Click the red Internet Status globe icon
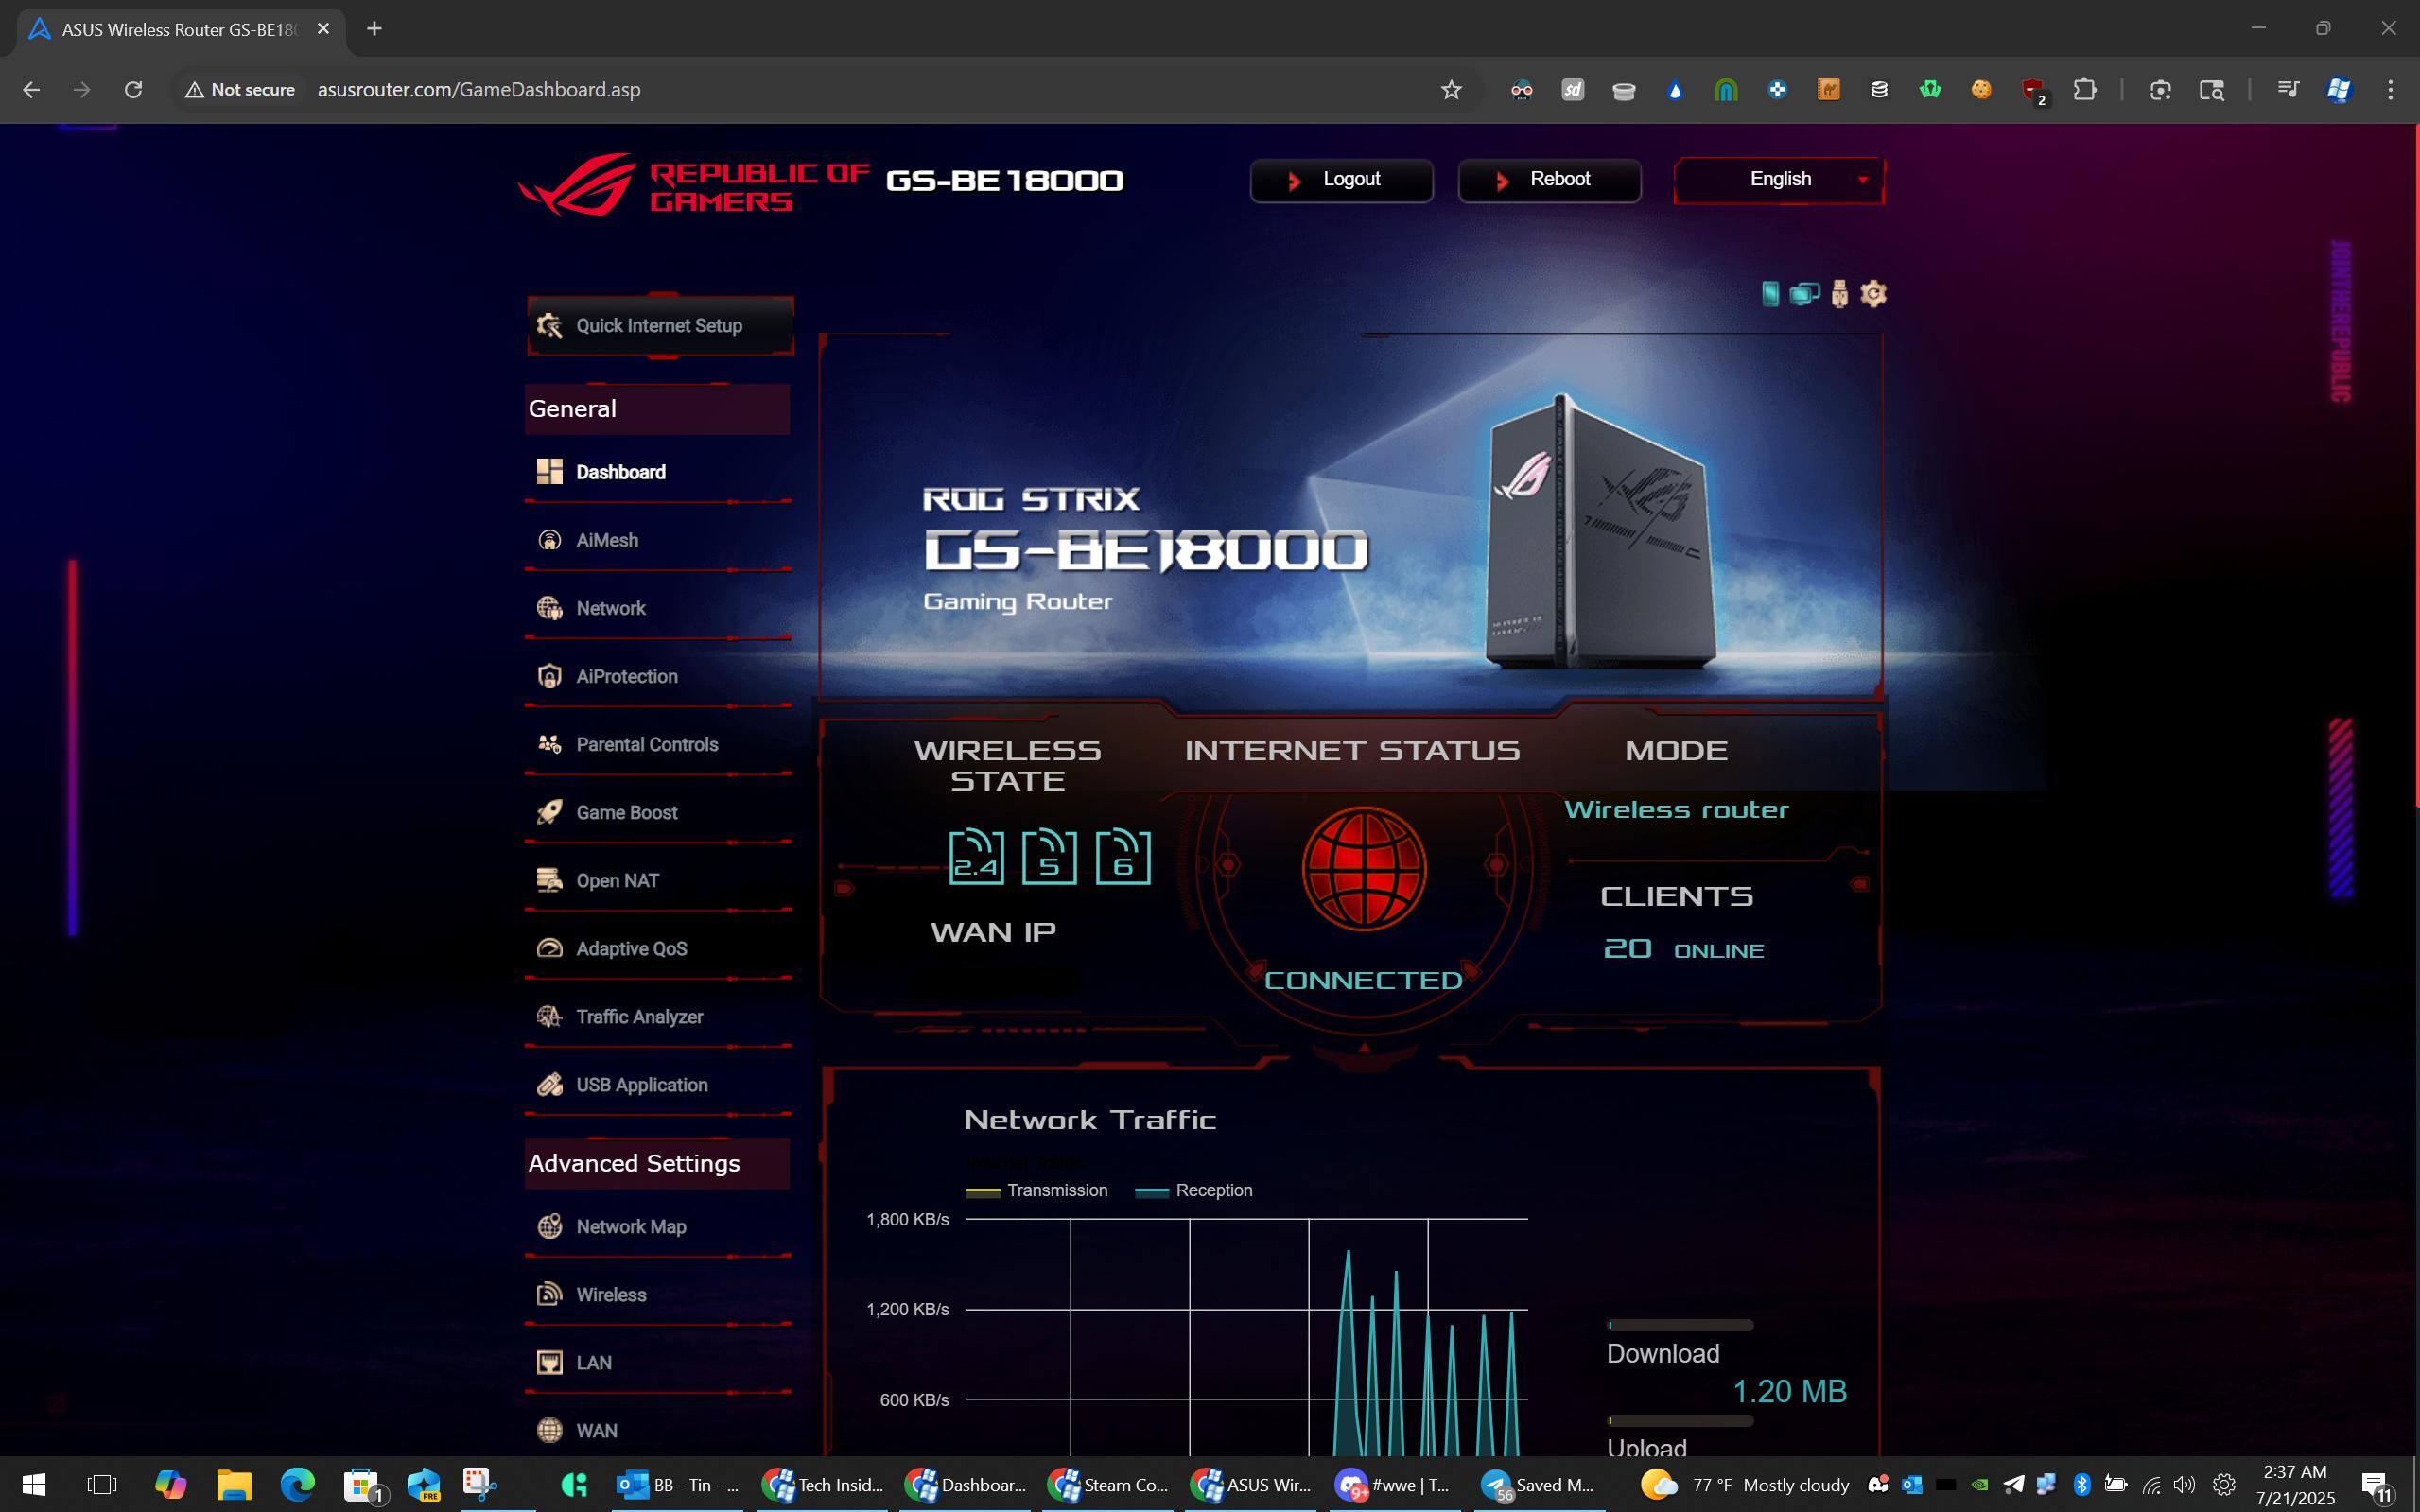Viewport: 2420px width, 1512px height. coord(1363,868)
